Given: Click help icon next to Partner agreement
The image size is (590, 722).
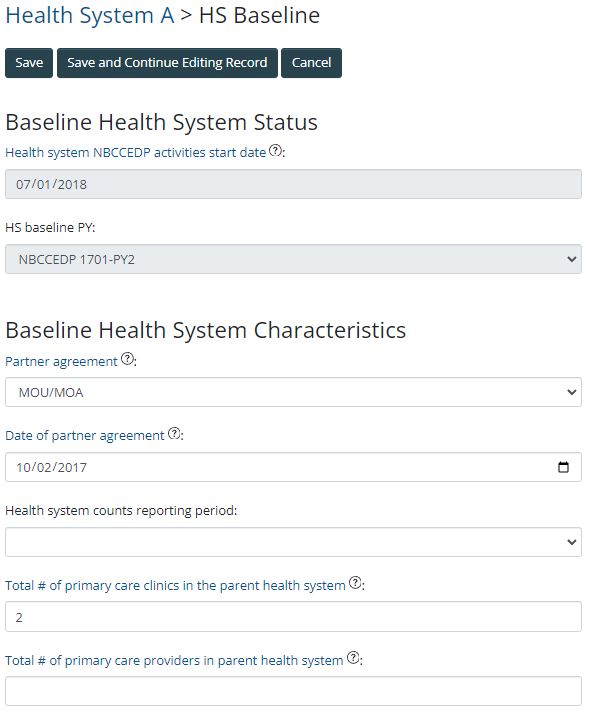Looking at the screenshot, I should point(127,359).
